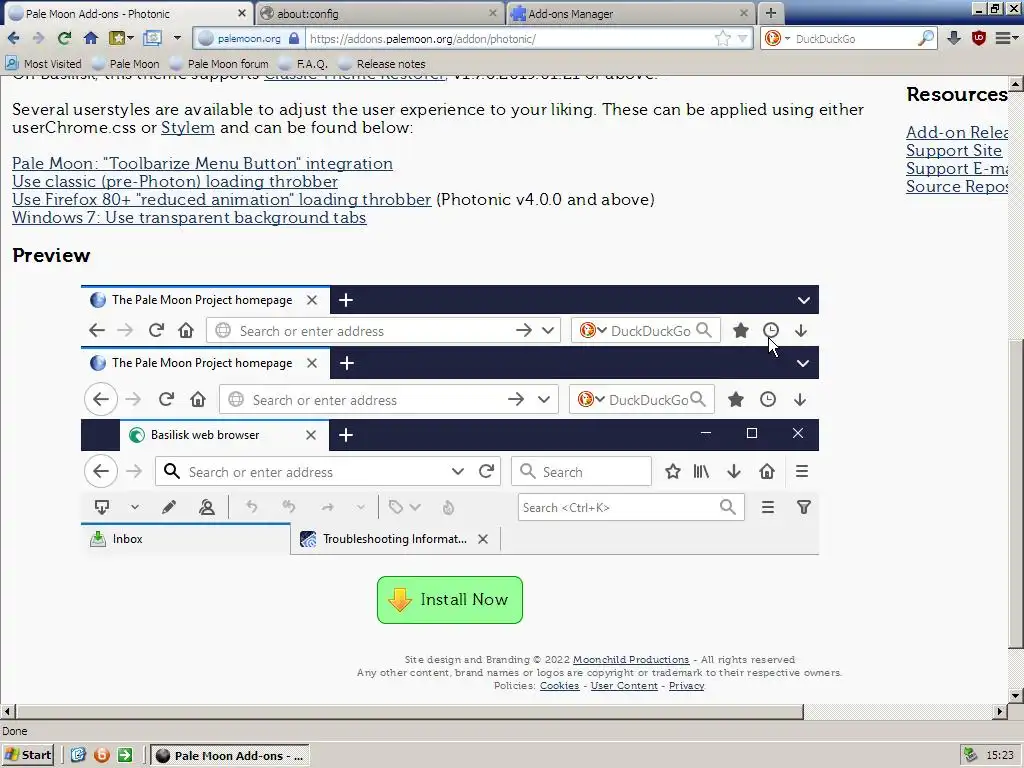Click the horizontal scrollbar left arrow
The height and width of the screenshot is (768, 1024).
[x=7, y=711]
